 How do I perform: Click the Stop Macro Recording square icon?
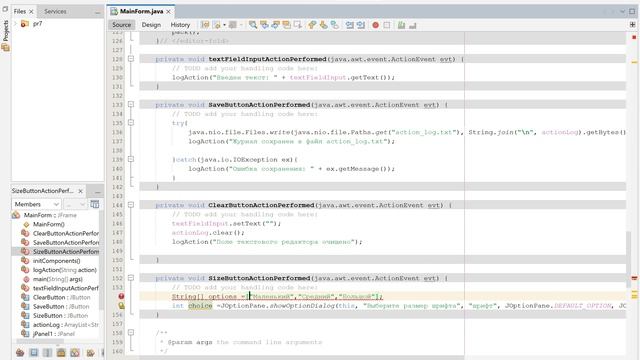click(x=387, y=25)
